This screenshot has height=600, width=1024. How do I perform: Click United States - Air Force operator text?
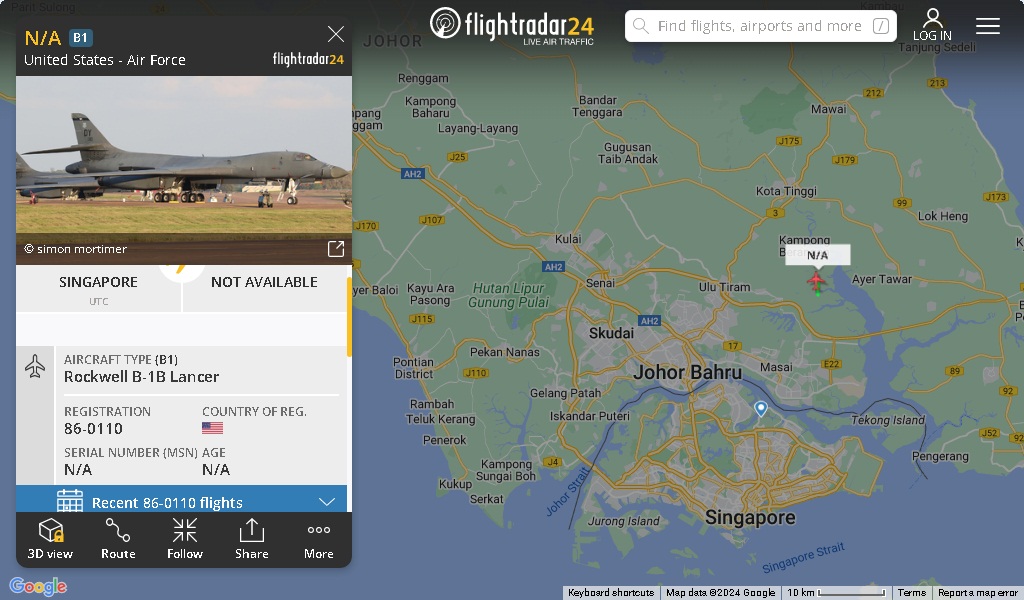(104, 60)
